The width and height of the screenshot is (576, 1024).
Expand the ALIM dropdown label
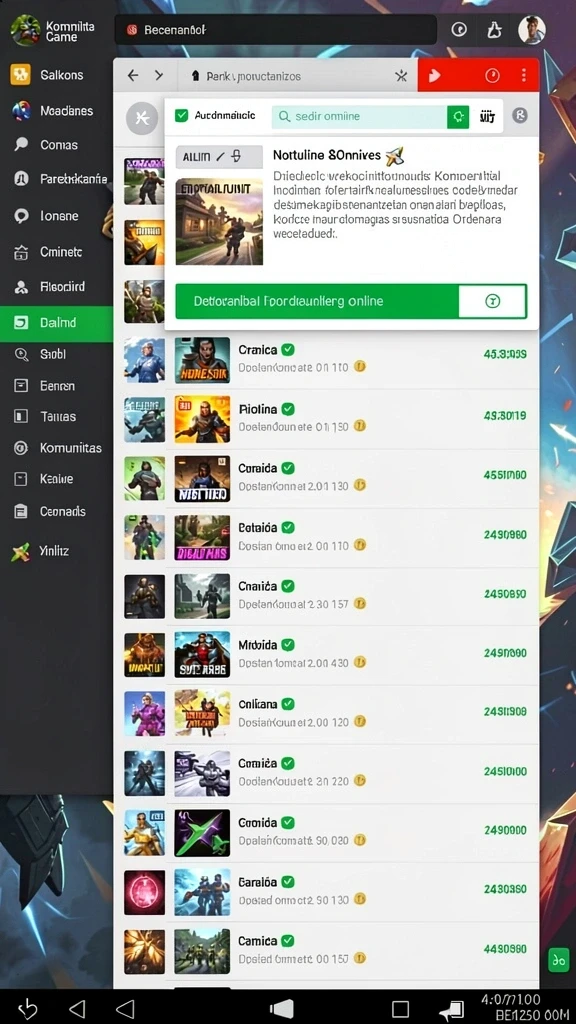[219, 157]
